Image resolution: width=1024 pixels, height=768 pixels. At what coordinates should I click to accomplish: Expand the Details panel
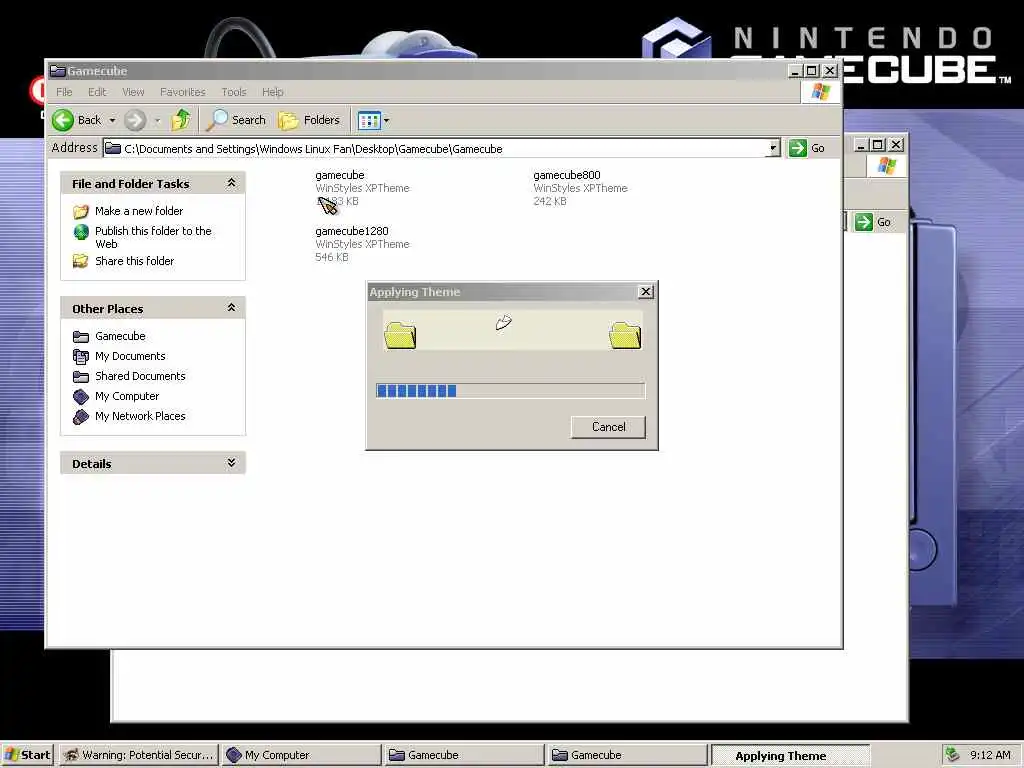pyautogui.click(x=231, y=463)
